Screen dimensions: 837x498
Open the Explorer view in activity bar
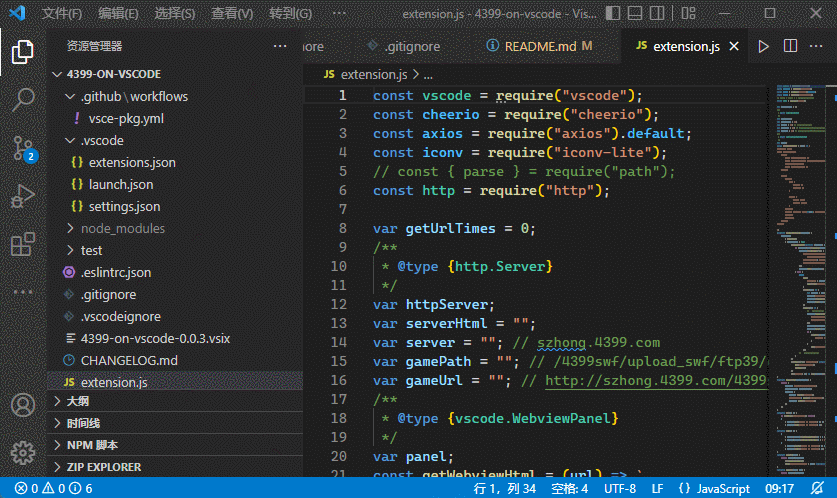coord(22,52)
